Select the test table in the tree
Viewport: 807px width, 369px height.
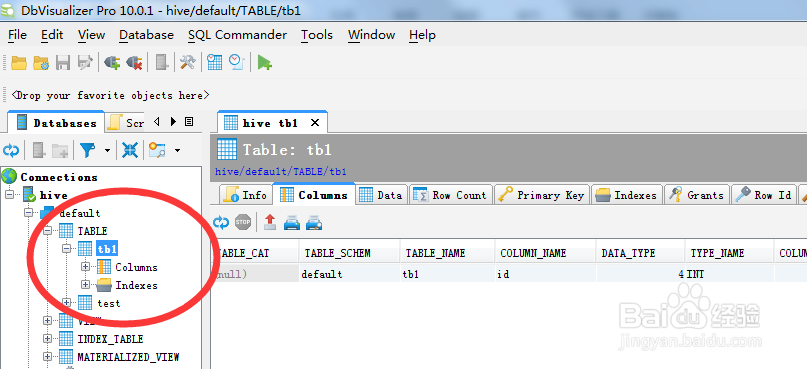109,303
